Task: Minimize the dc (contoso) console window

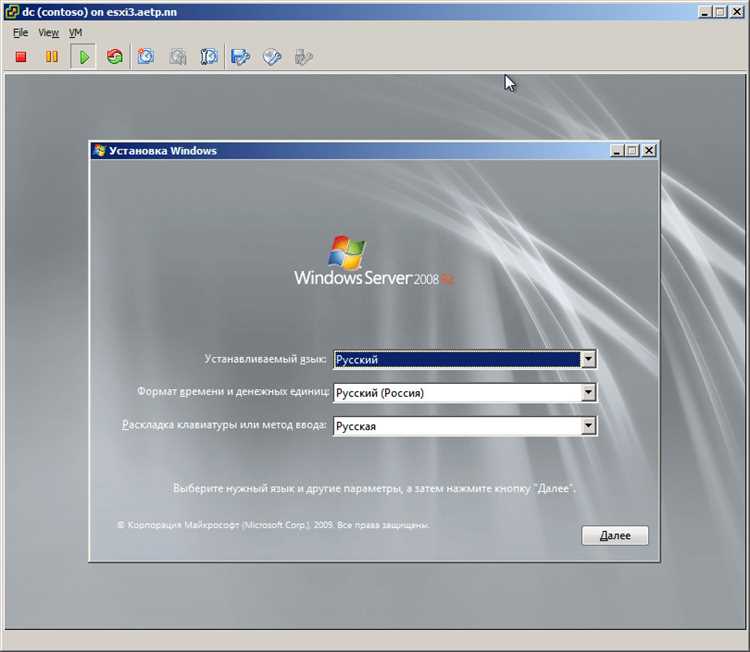Action: click(x=705, y=12)
